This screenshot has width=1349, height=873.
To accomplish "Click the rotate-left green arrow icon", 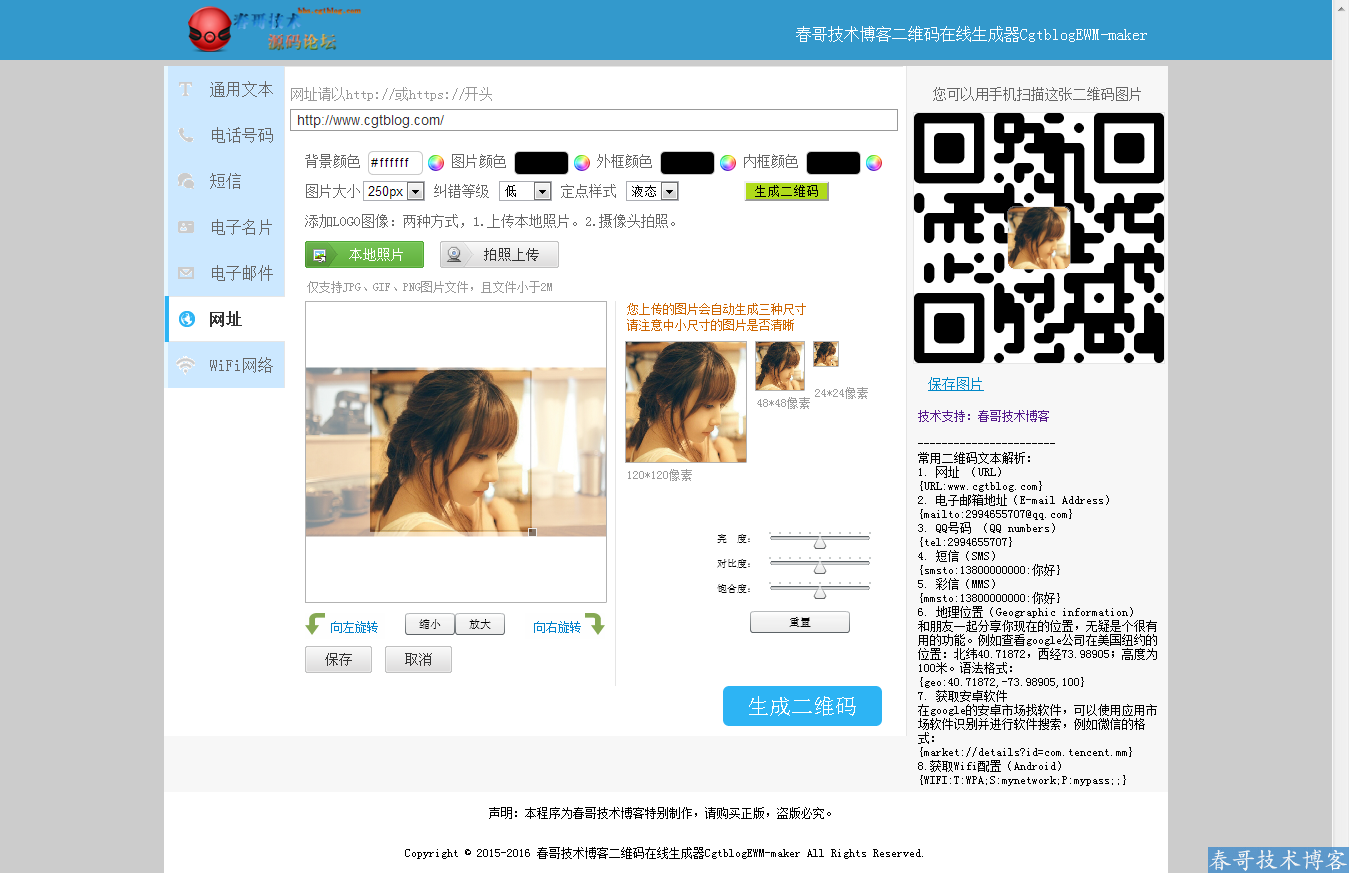I will (x=315, y=624).
